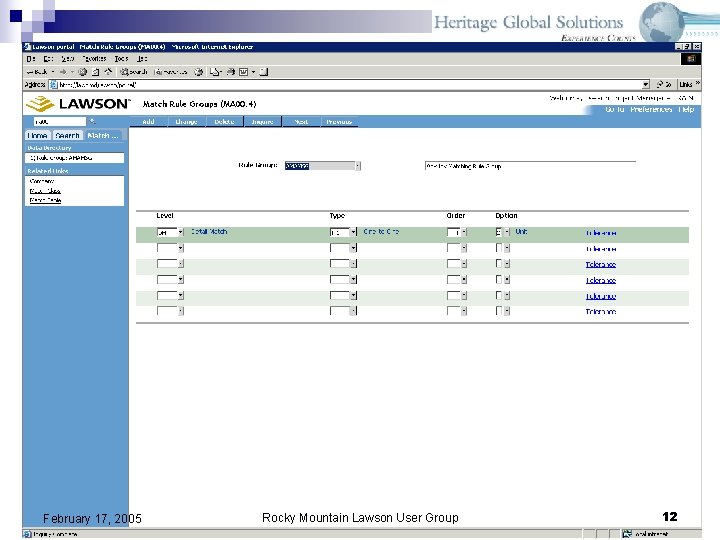Screen dimensions: 720x540
Task: Click the Option box in the second row
Action: pos(499,248)
